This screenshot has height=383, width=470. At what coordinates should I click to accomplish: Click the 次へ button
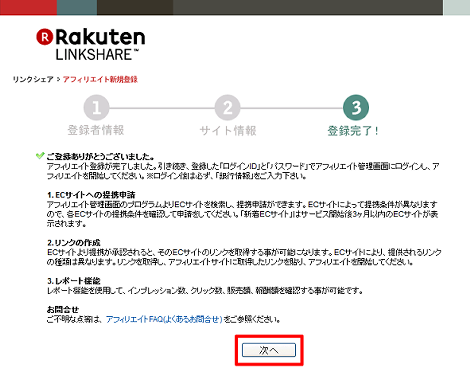pos(269,350)
